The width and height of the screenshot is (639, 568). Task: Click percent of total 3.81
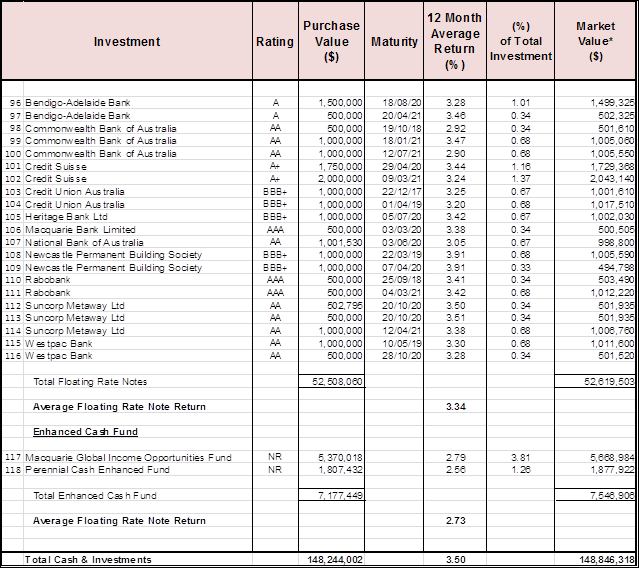point(521,458)
